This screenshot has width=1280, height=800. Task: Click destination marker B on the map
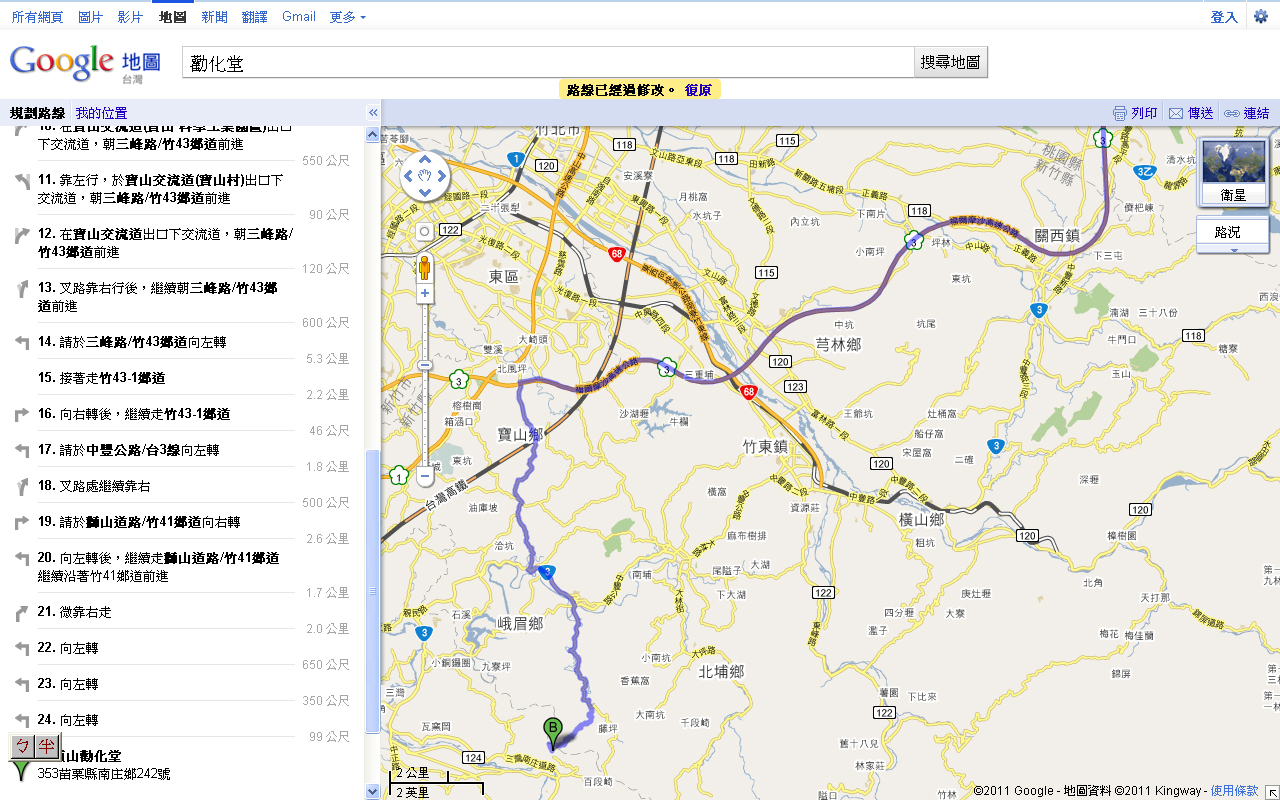click(552, 733)
